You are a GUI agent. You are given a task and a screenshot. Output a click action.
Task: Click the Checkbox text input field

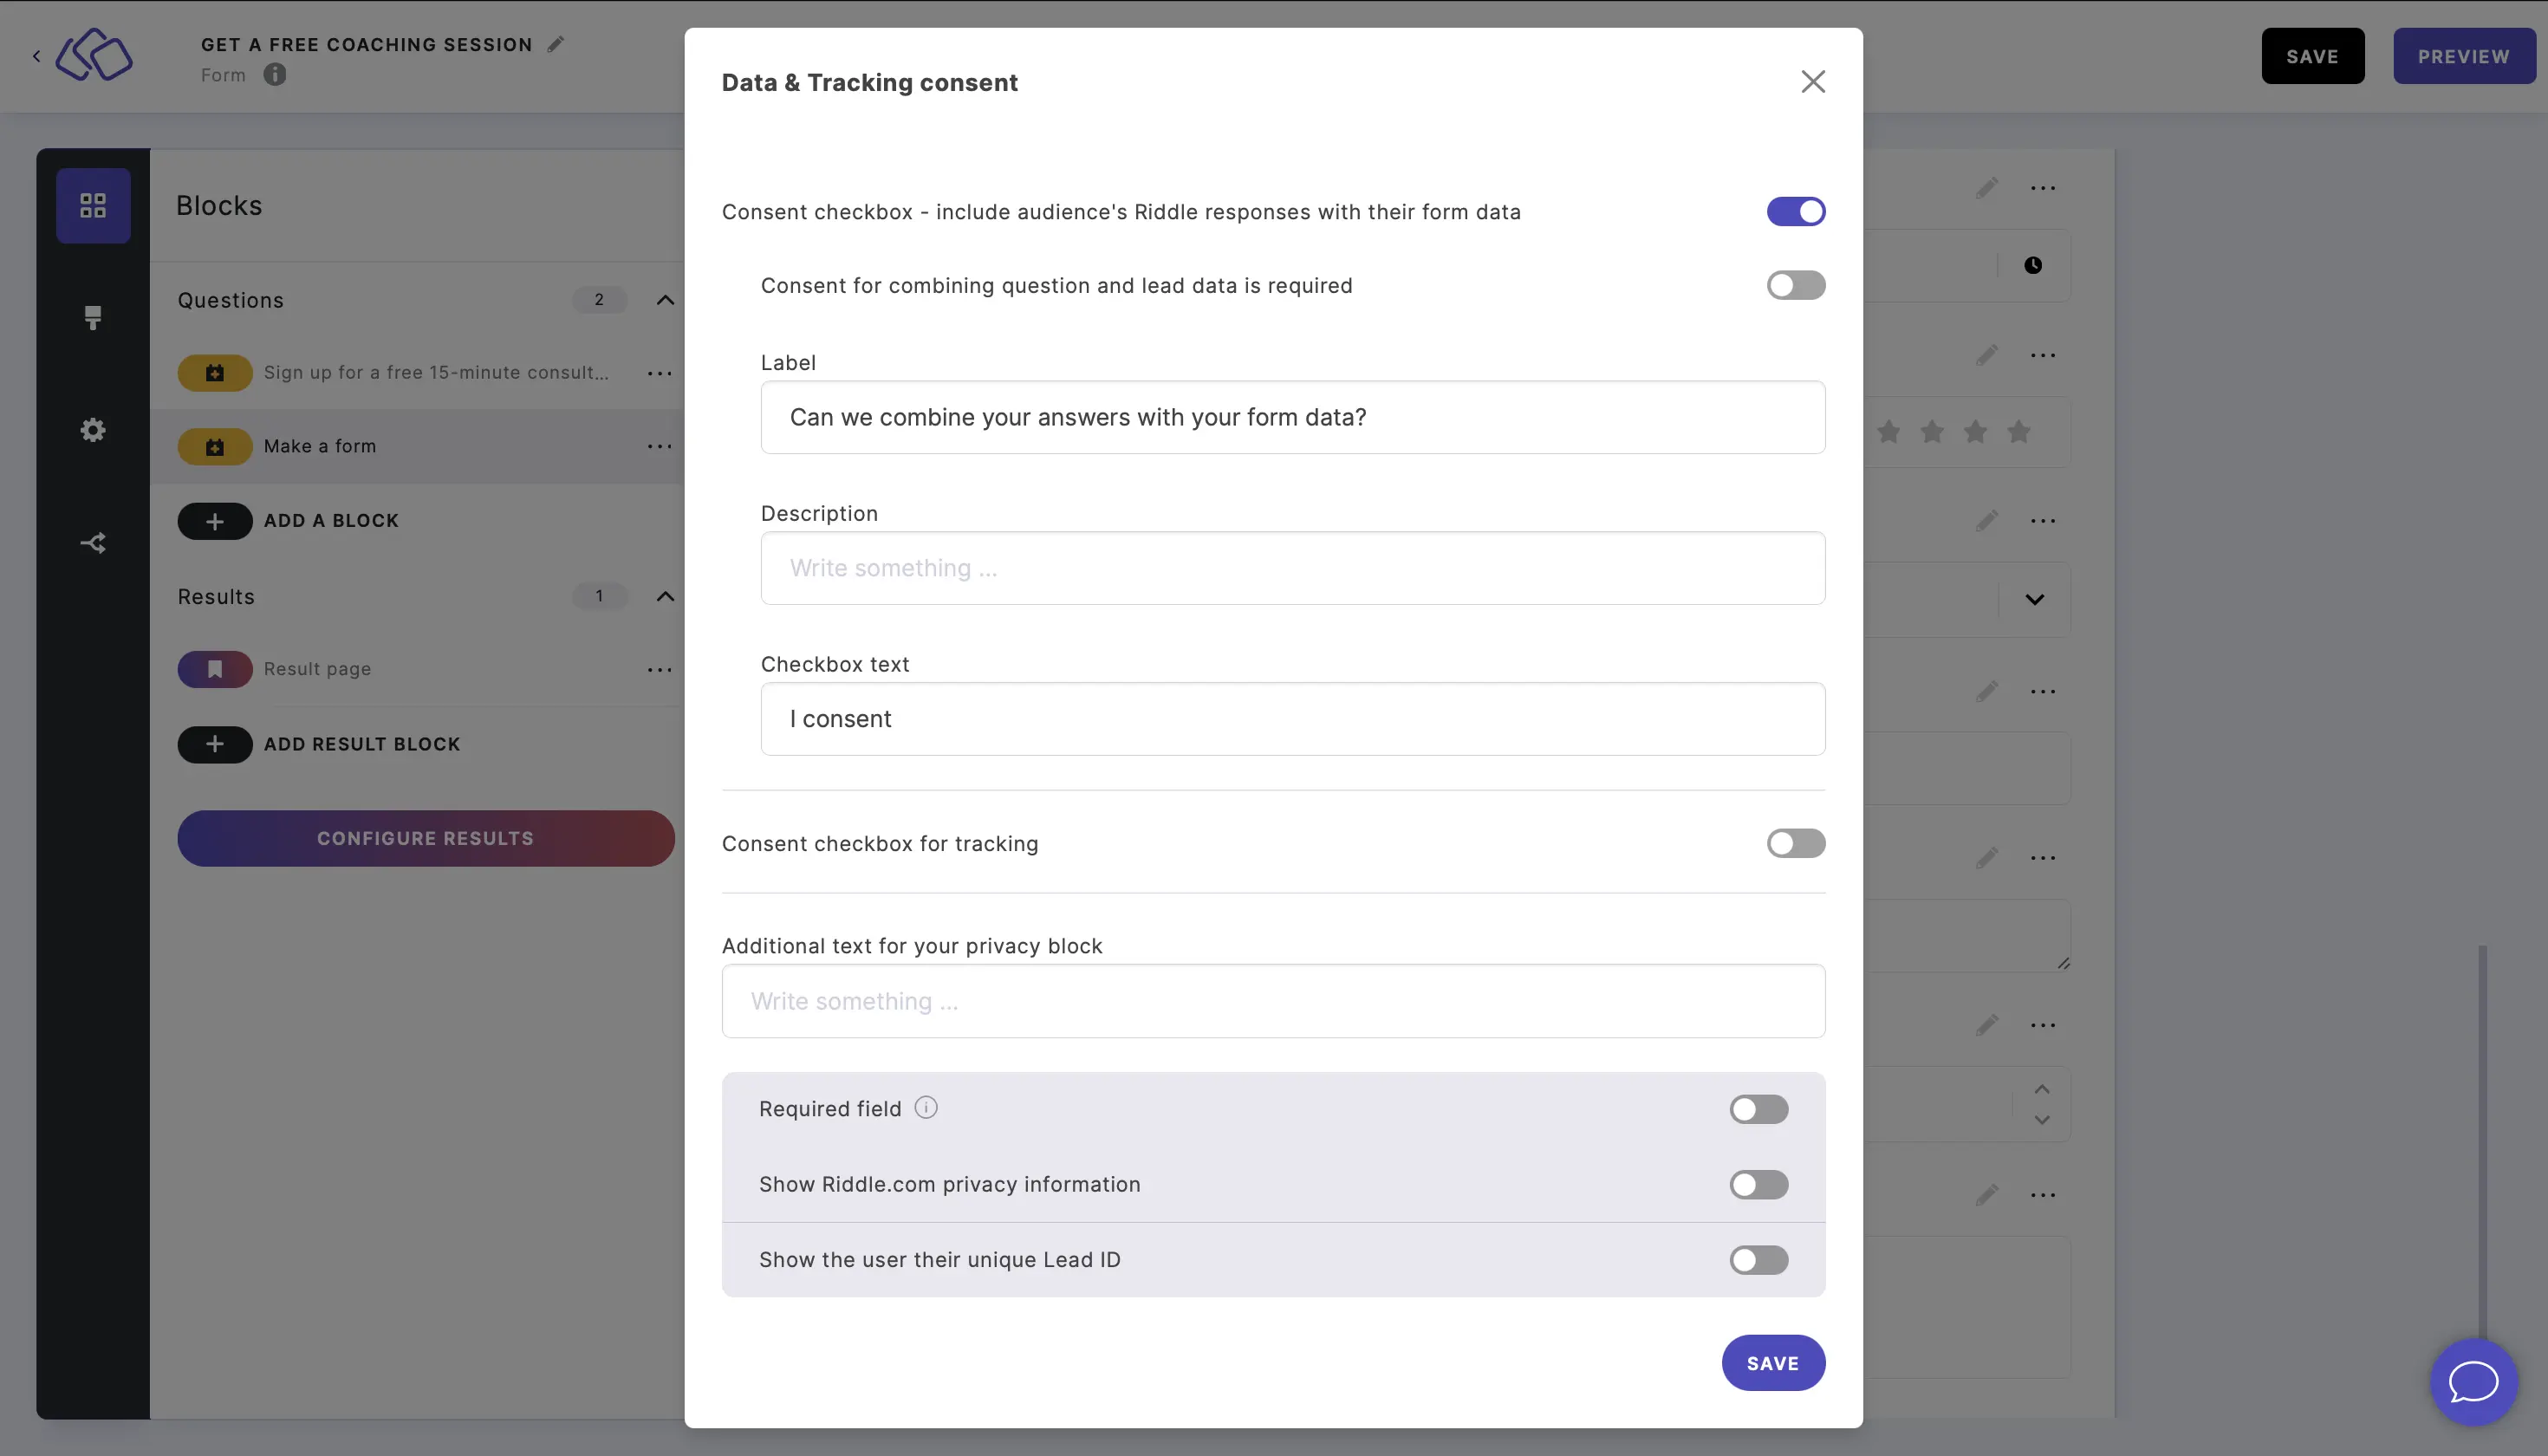(1293, 719)
